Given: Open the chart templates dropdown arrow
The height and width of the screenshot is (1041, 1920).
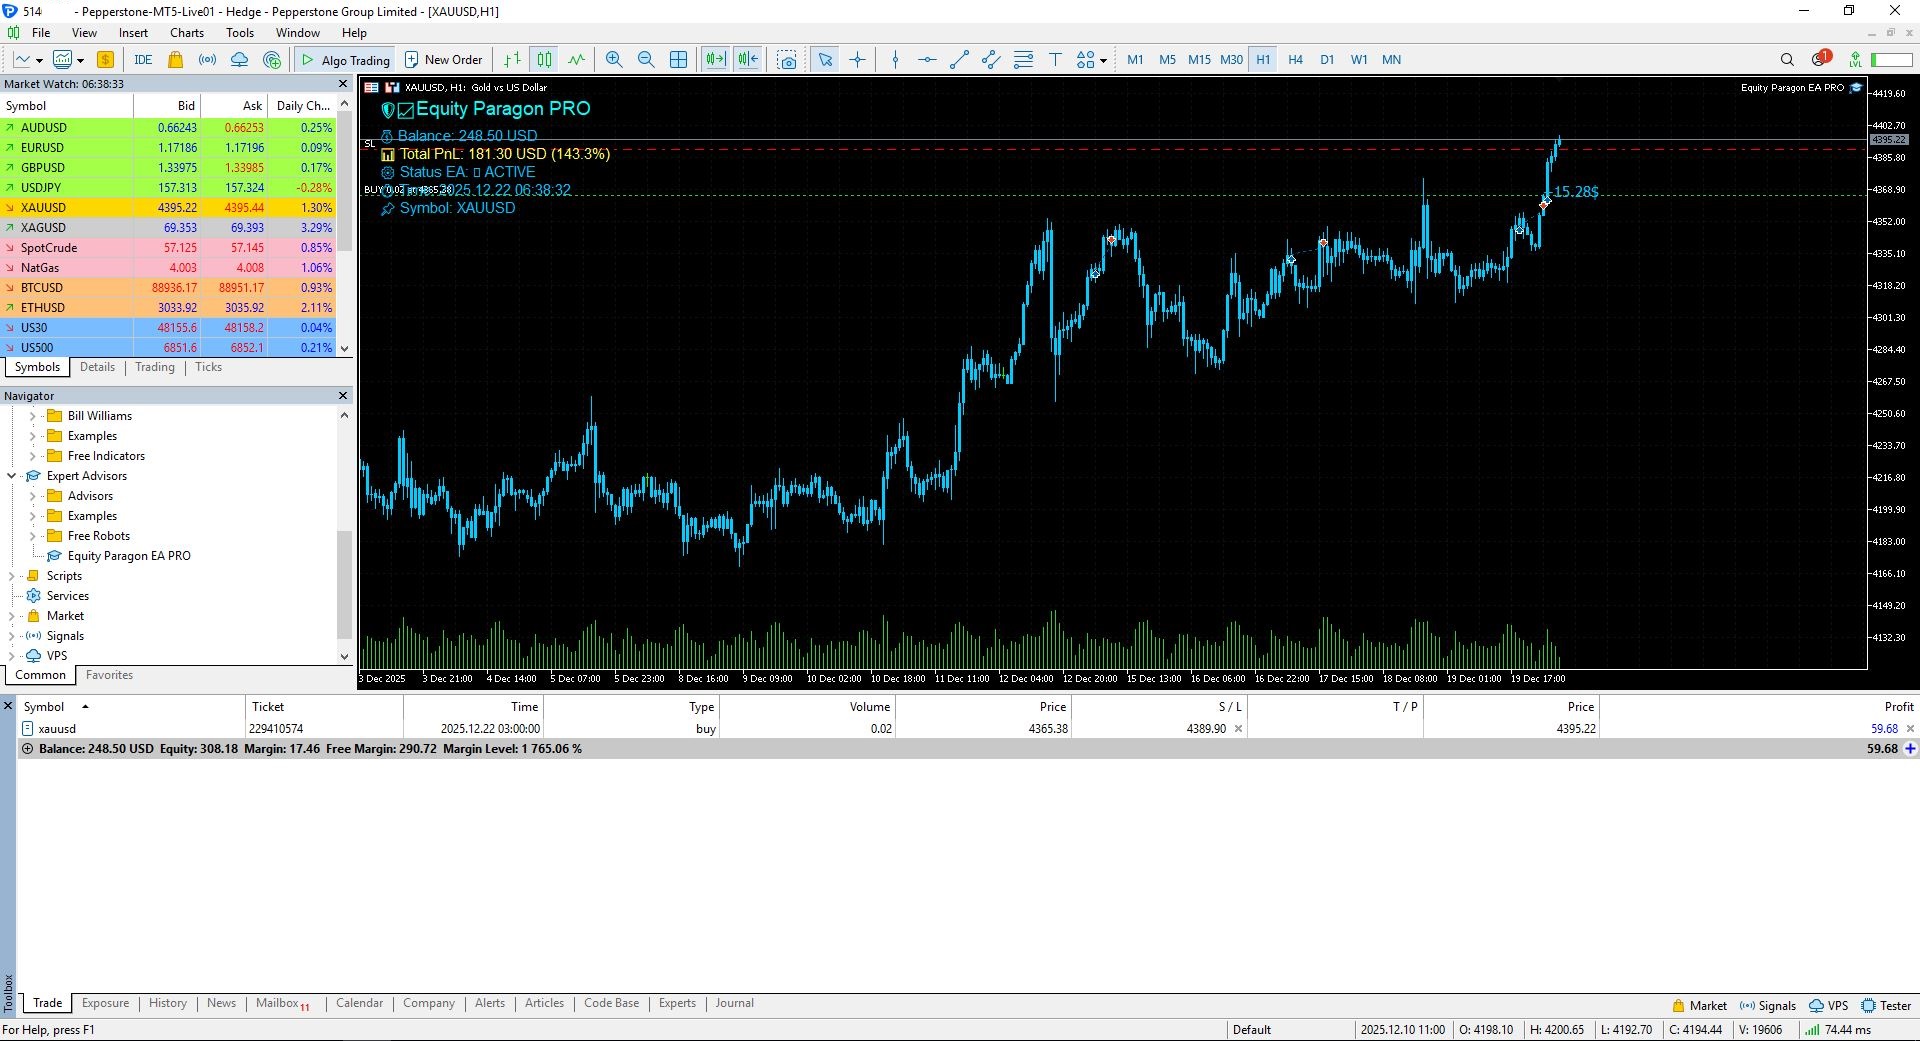Looking at the screenshot, I should [x=81, y=60].
